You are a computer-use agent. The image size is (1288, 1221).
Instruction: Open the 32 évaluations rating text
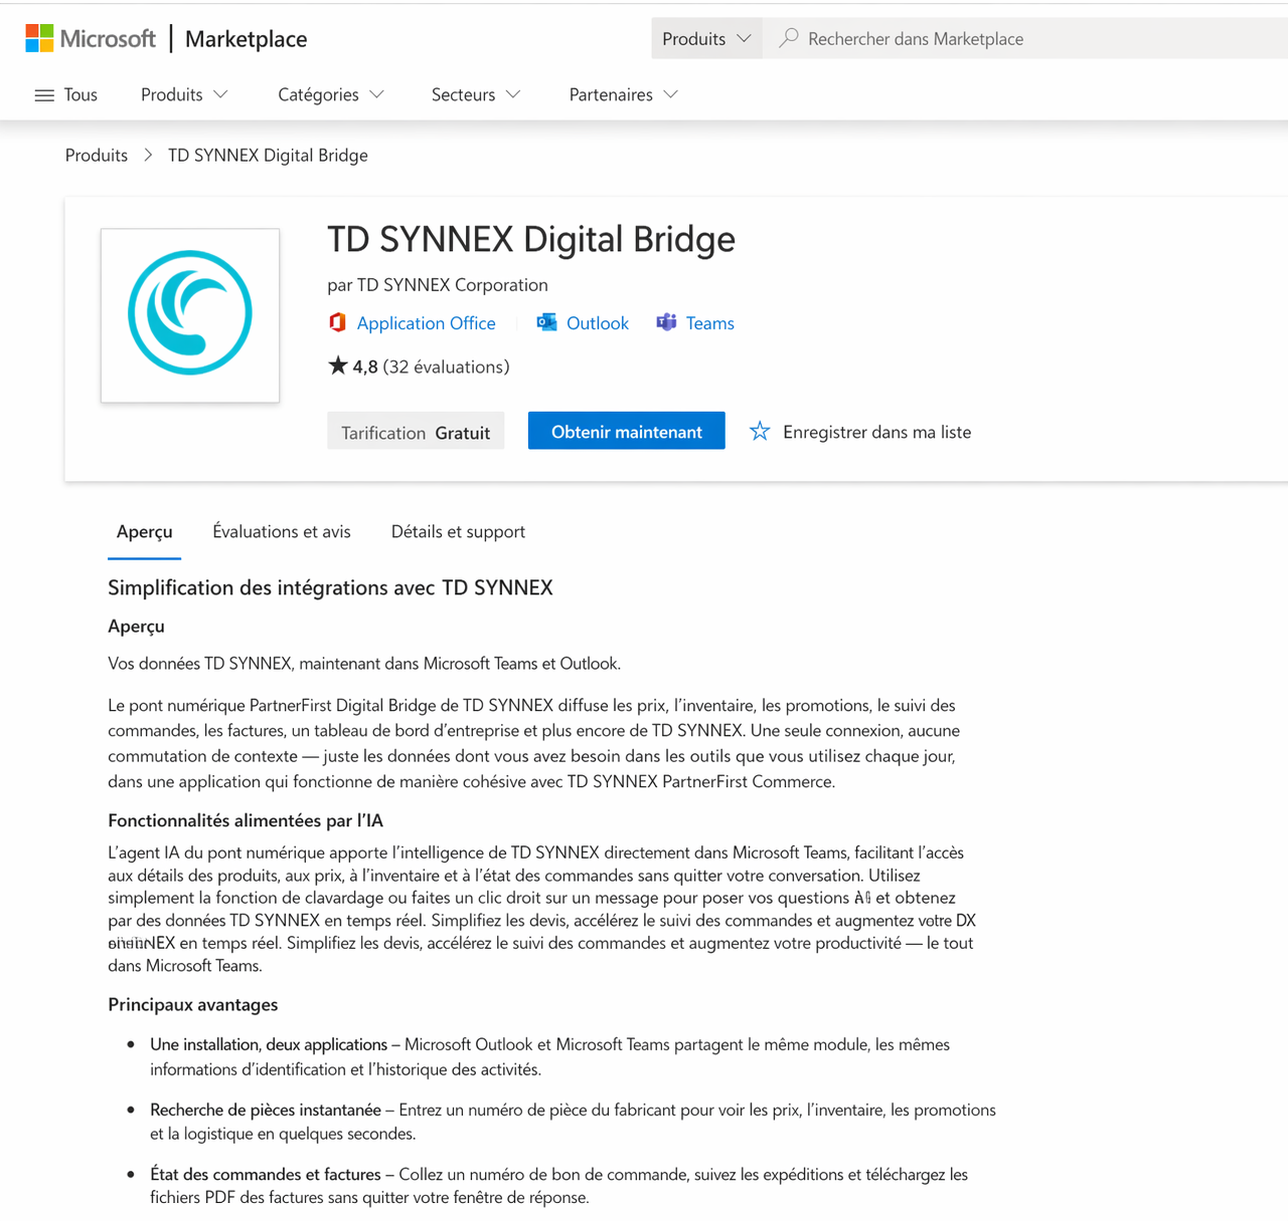[446, 367]
